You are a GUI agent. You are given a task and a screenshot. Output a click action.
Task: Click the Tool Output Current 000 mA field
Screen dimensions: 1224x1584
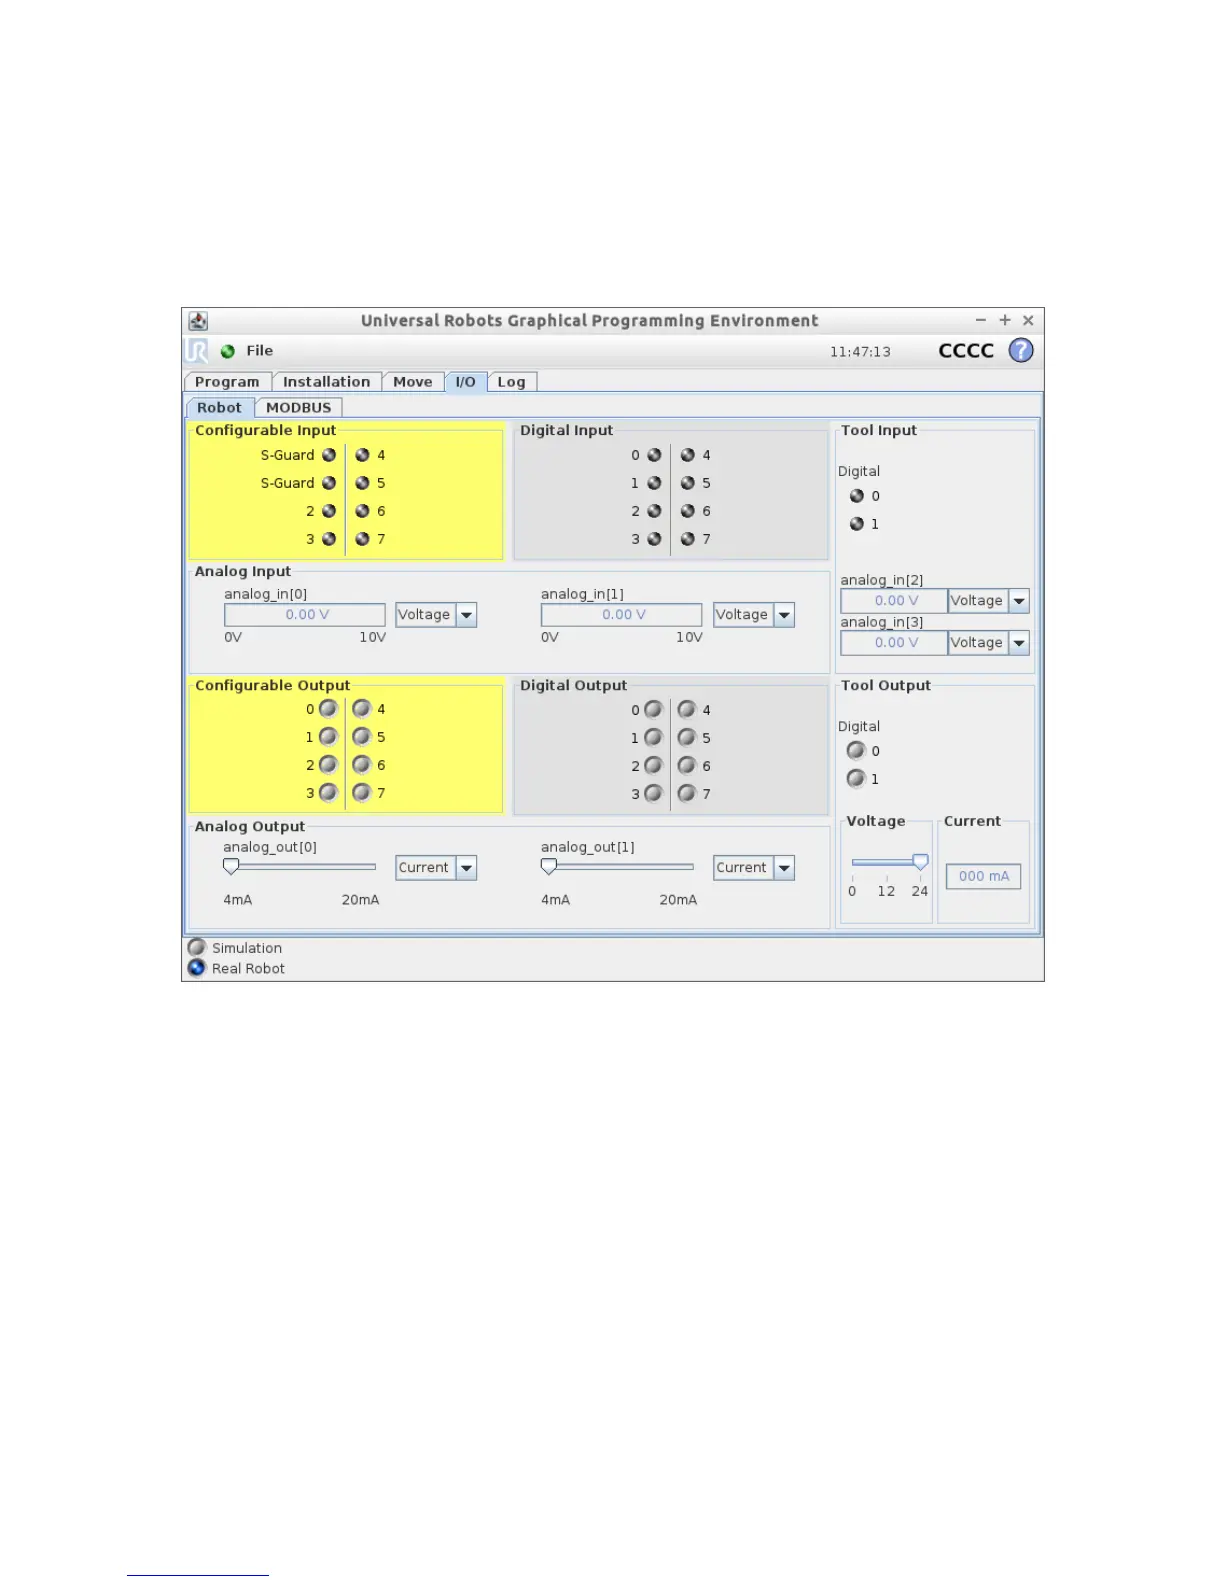pyautogui.click(x=984, y=877)
